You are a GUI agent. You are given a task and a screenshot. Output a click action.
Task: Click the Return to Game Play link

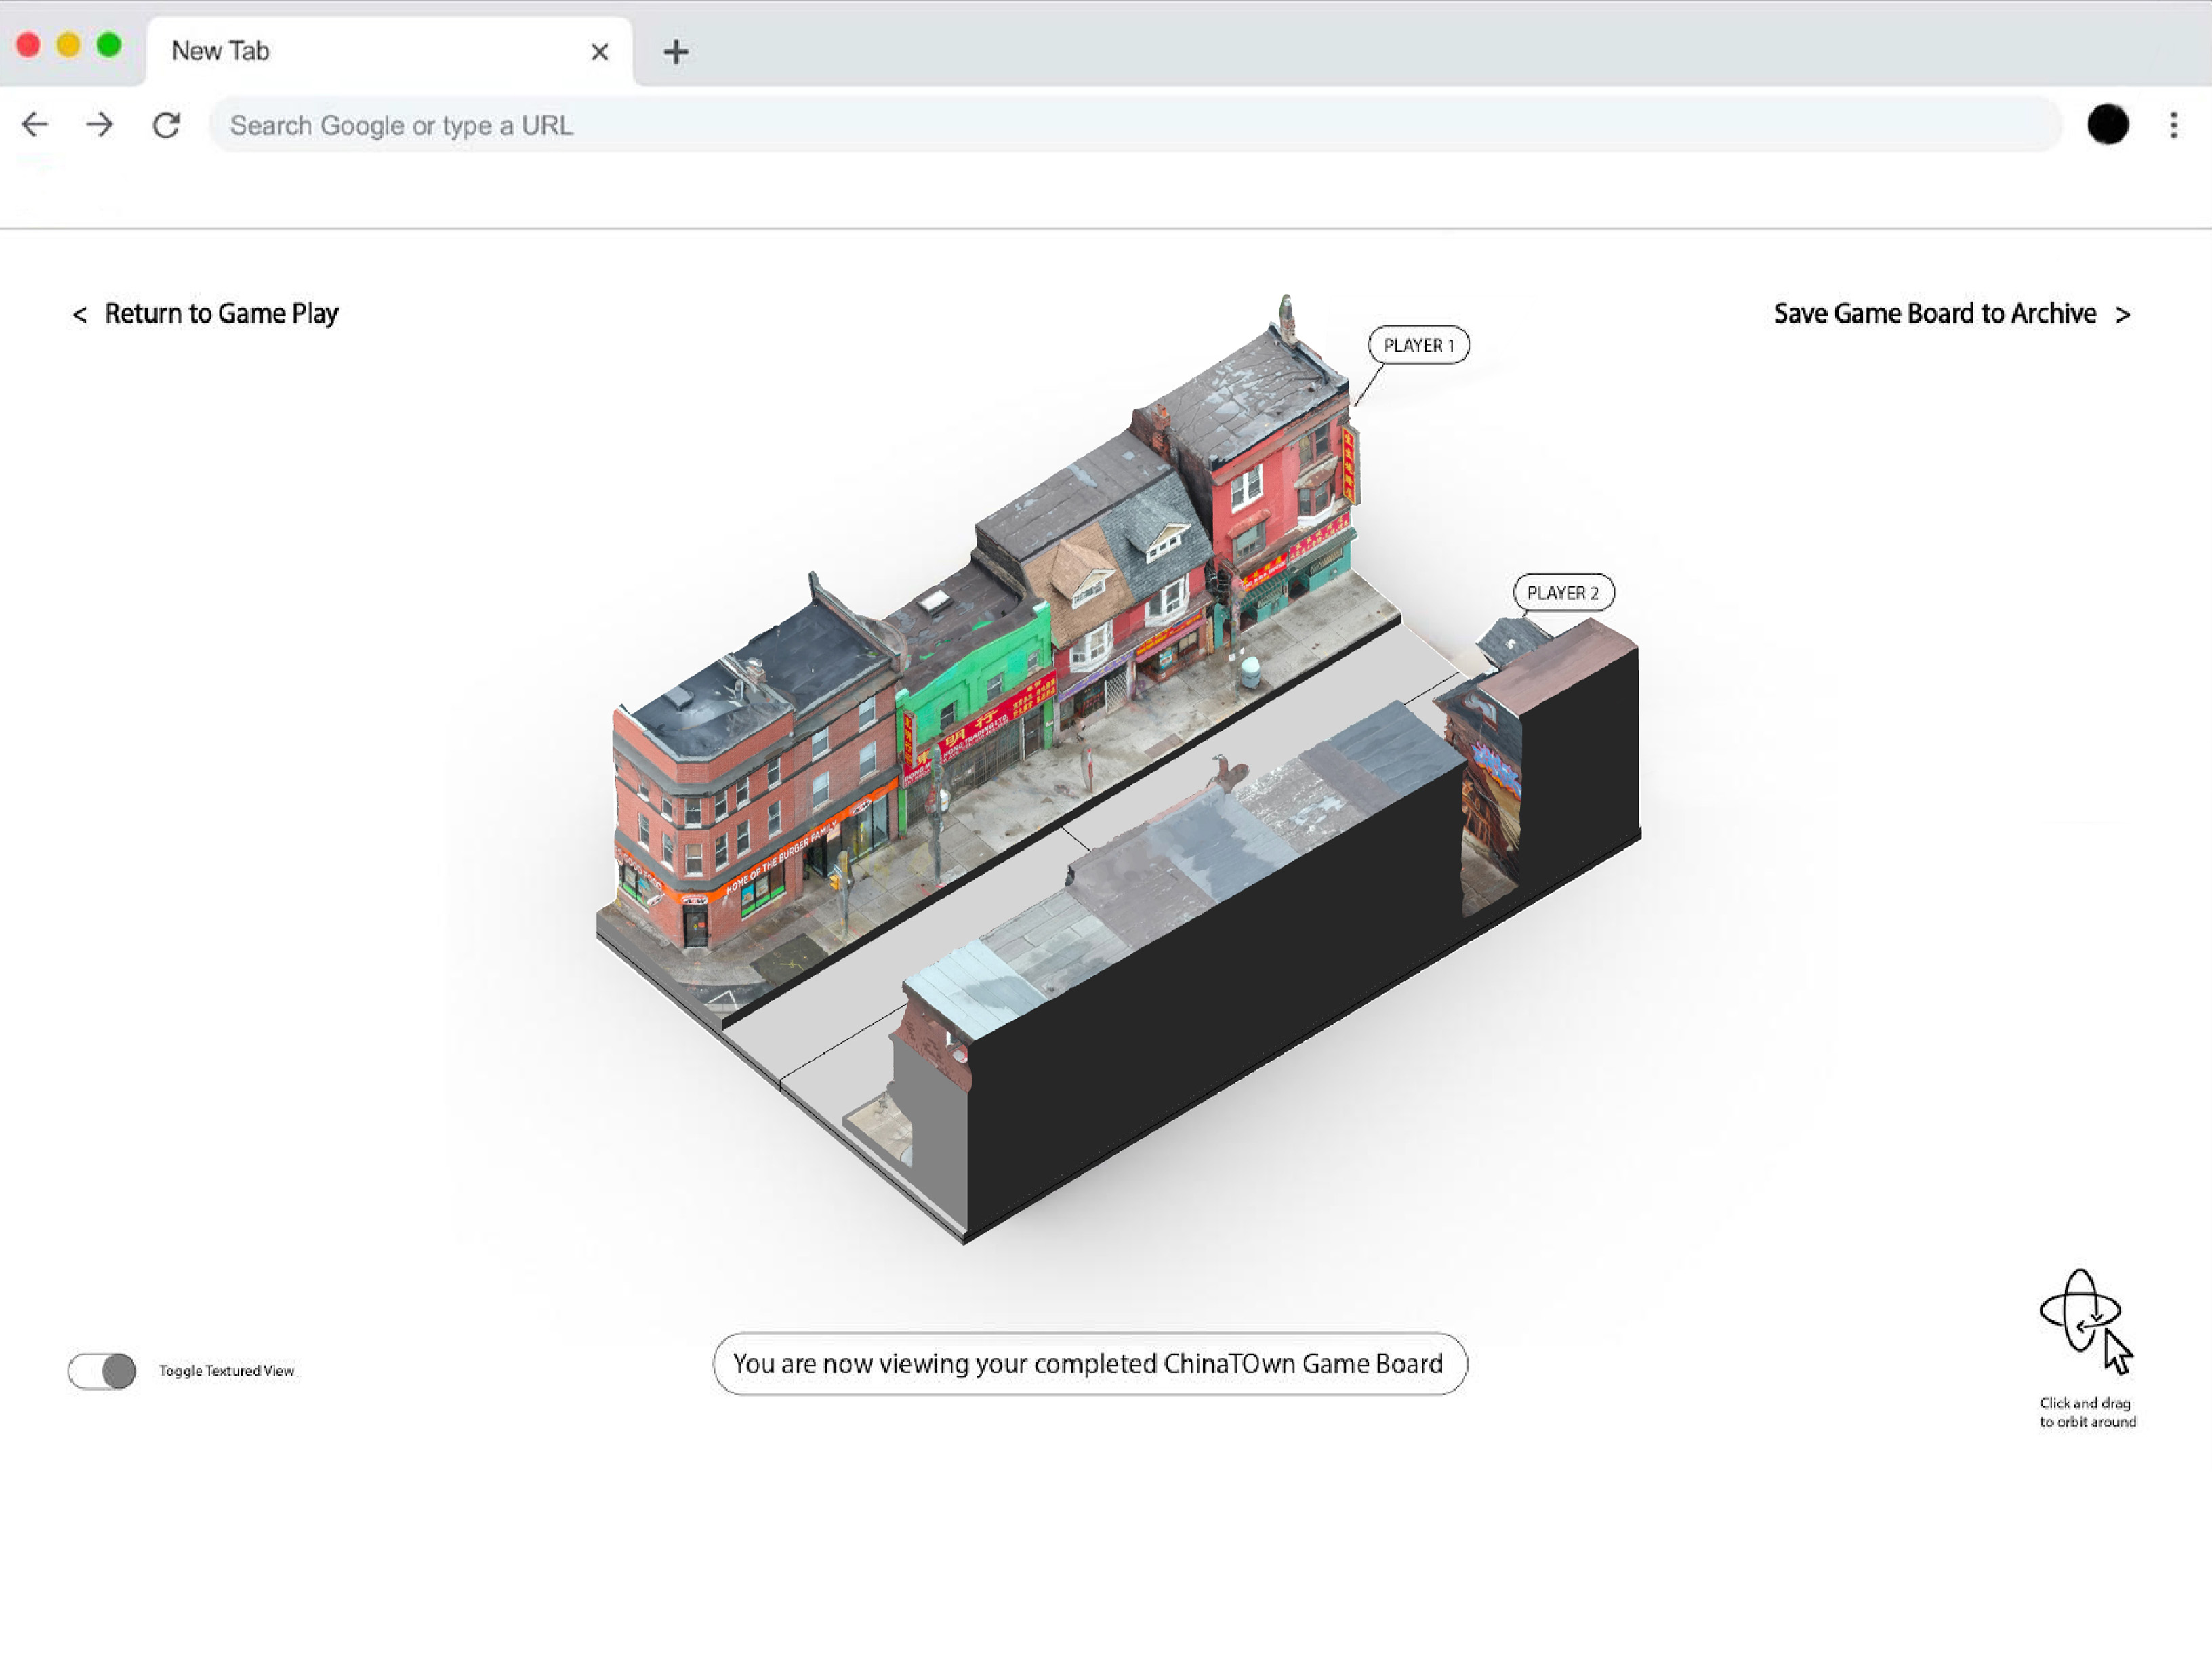click(221, 314)
